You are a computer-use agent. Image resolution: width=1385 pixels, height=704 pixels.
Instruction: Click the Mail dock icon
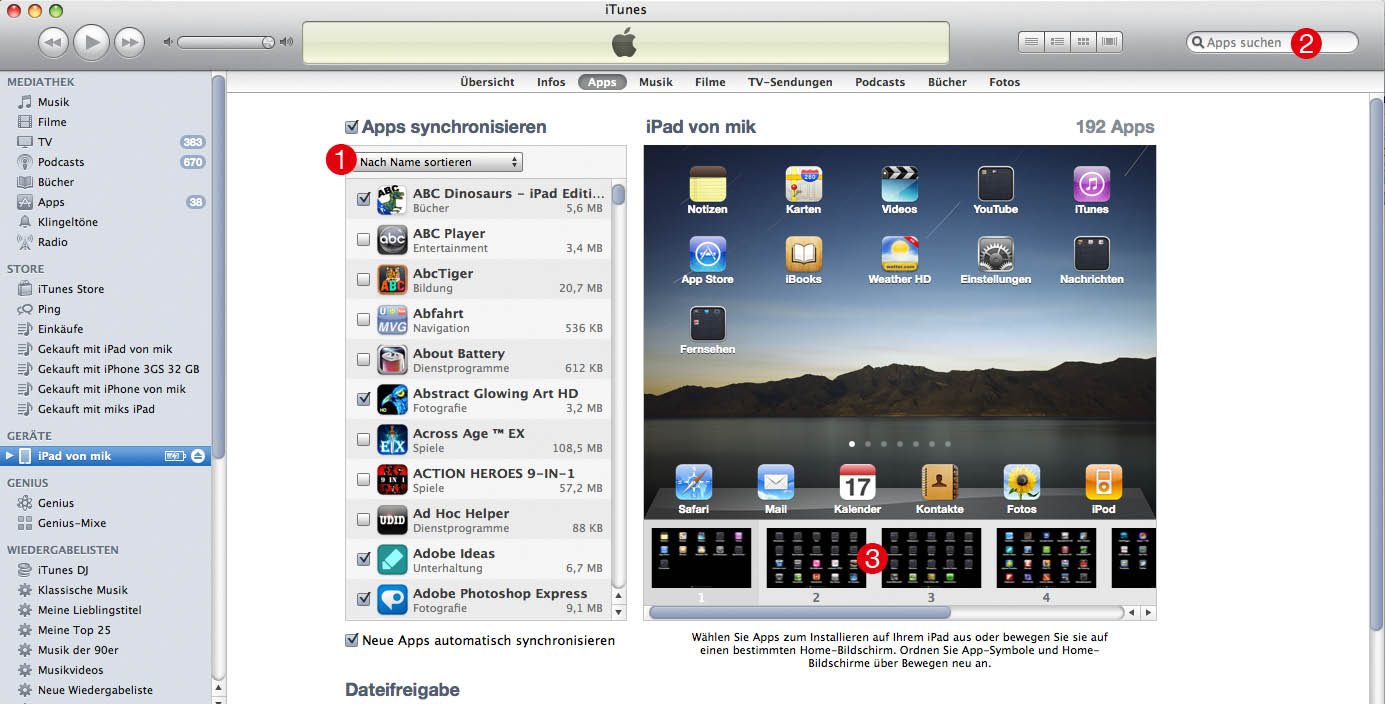[x=775, y=482]
